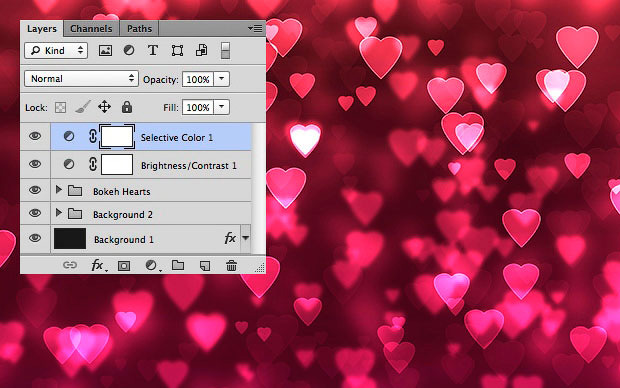Switch to the Layers tab
The height and width of the screenshot is (388, 620).
42,28
